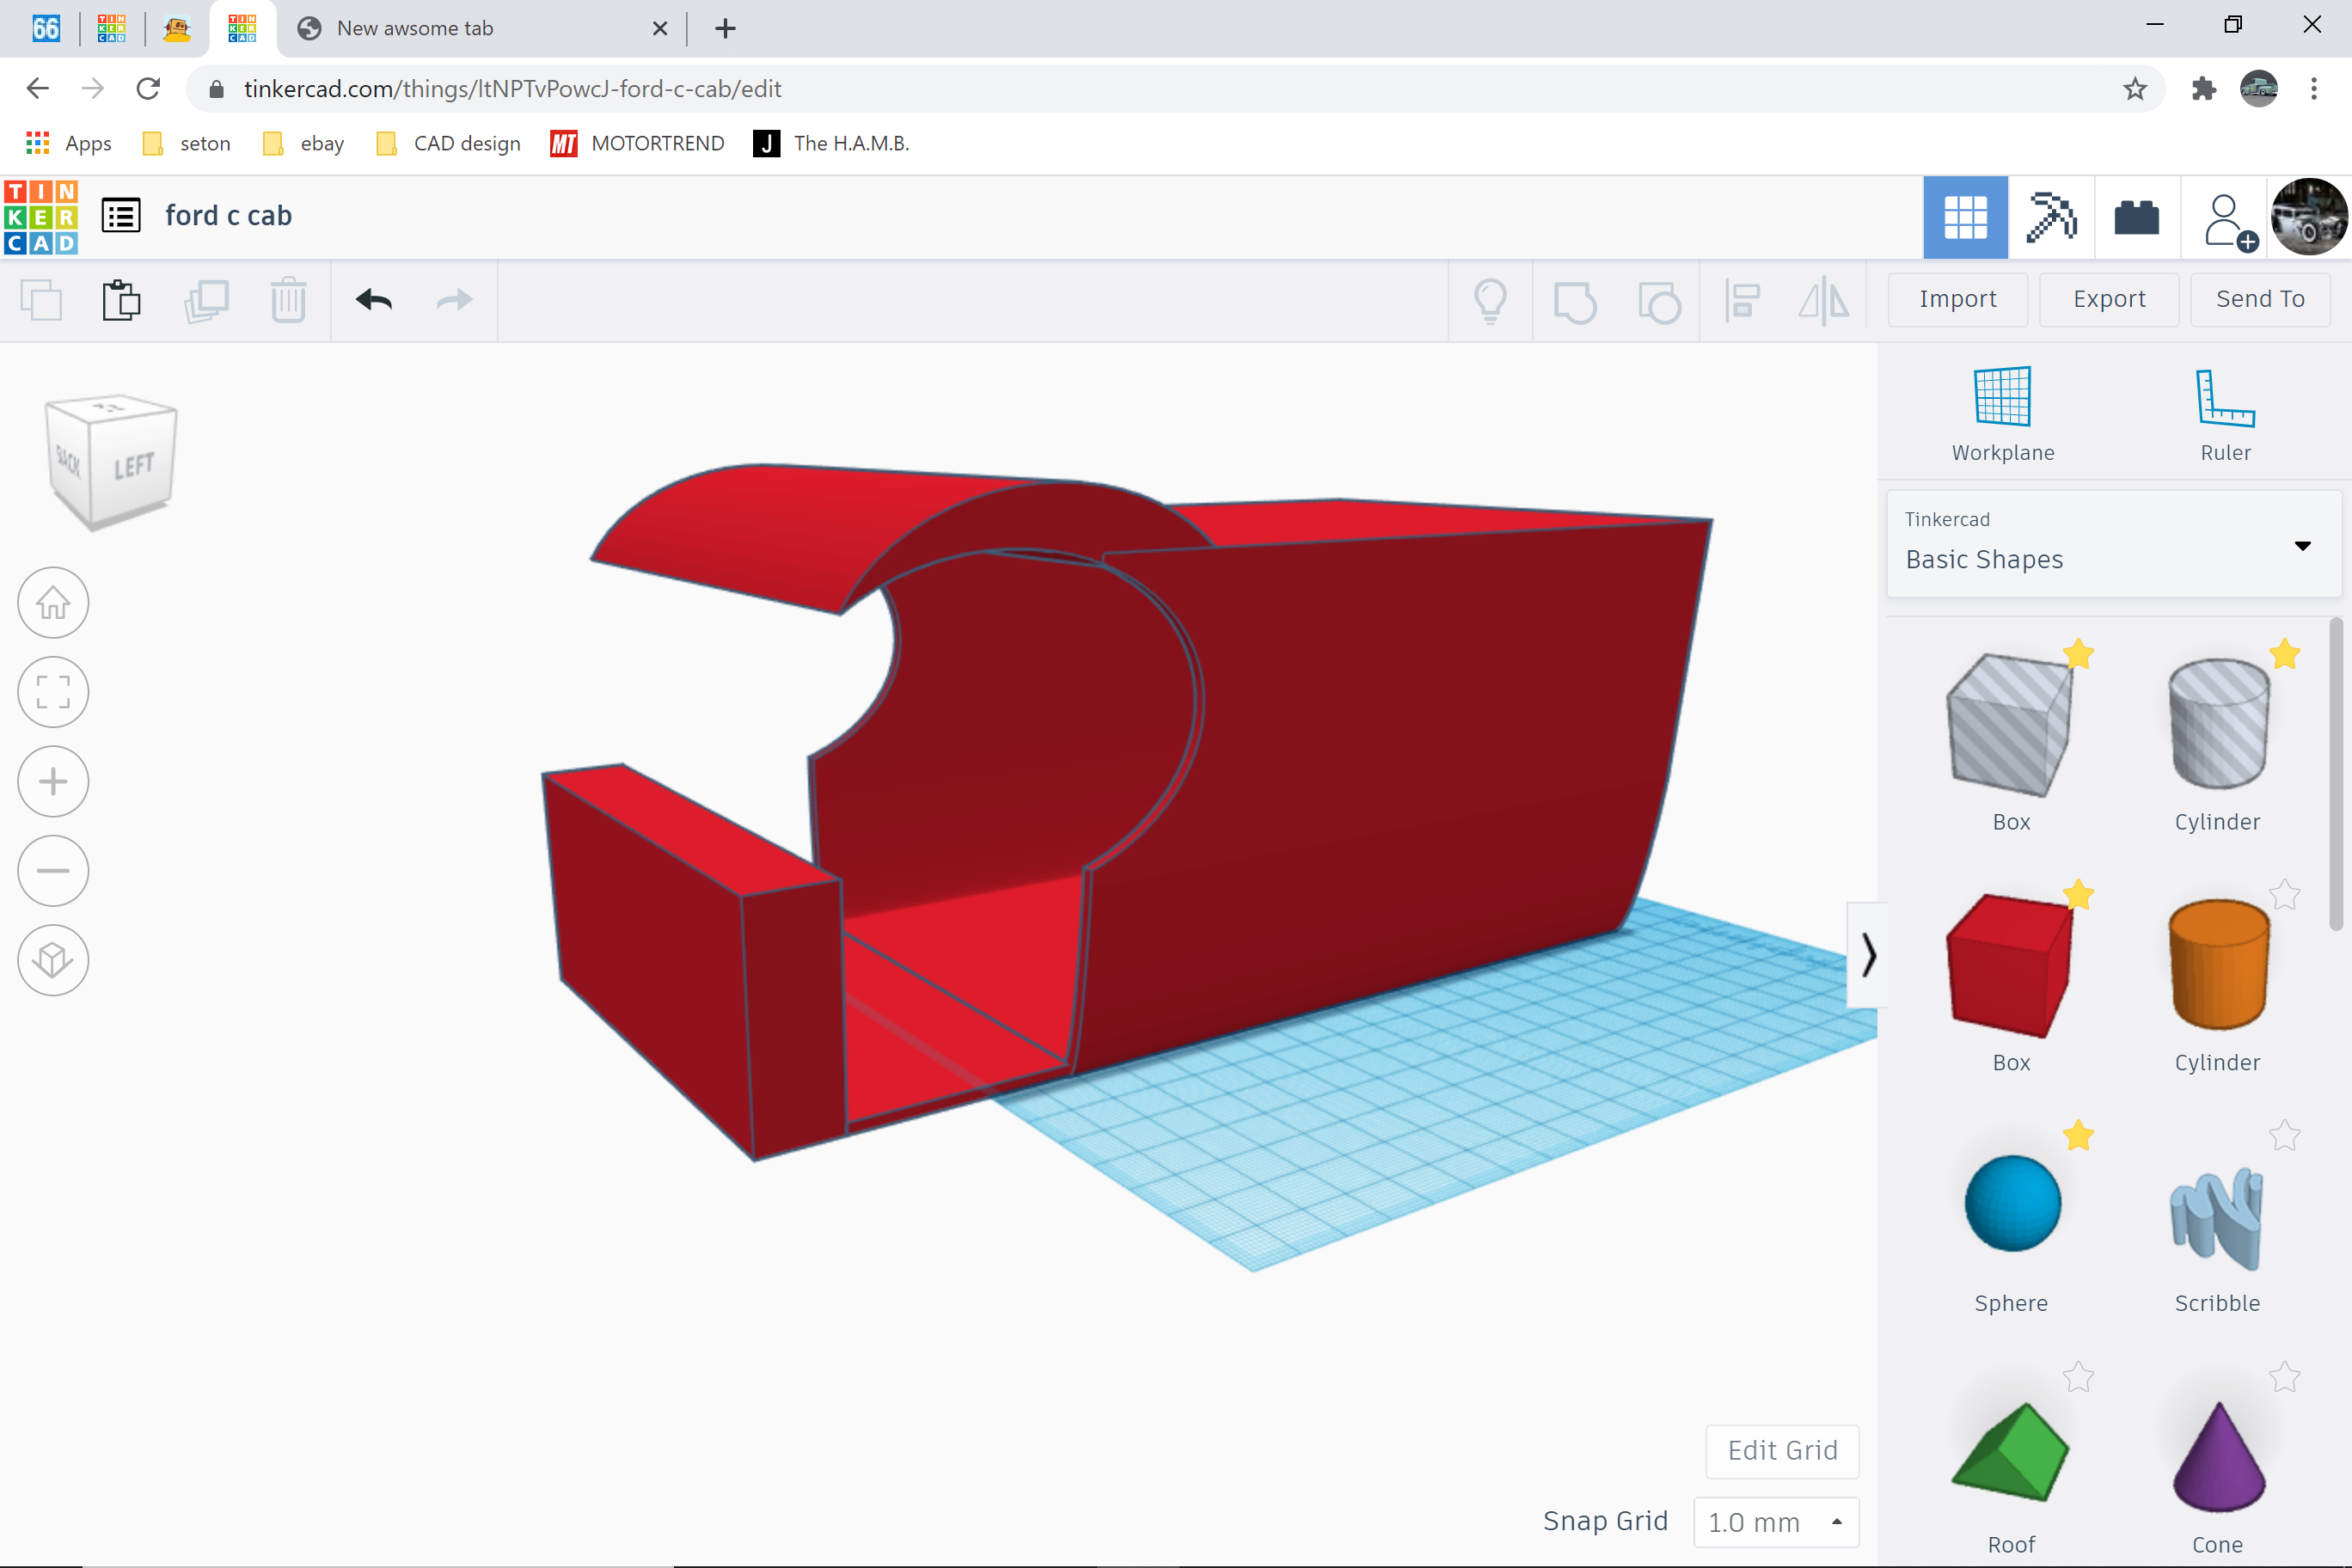Undo the last action
Image resolution: width=2352 pixels, height=1568 pixels.
374,300
